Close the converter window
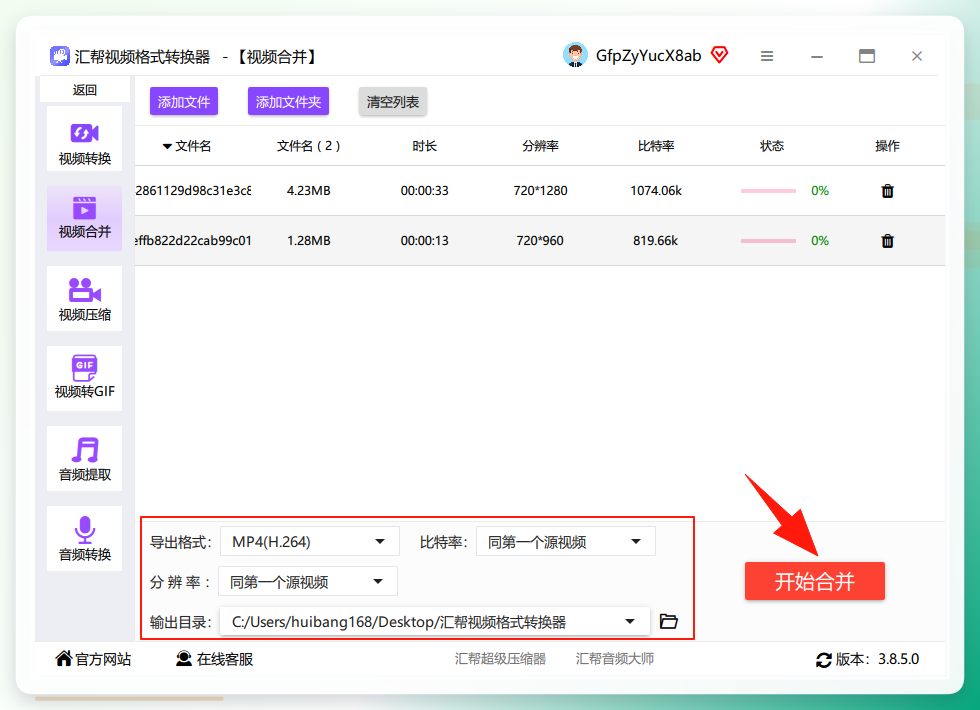 [x=917, y=56]
